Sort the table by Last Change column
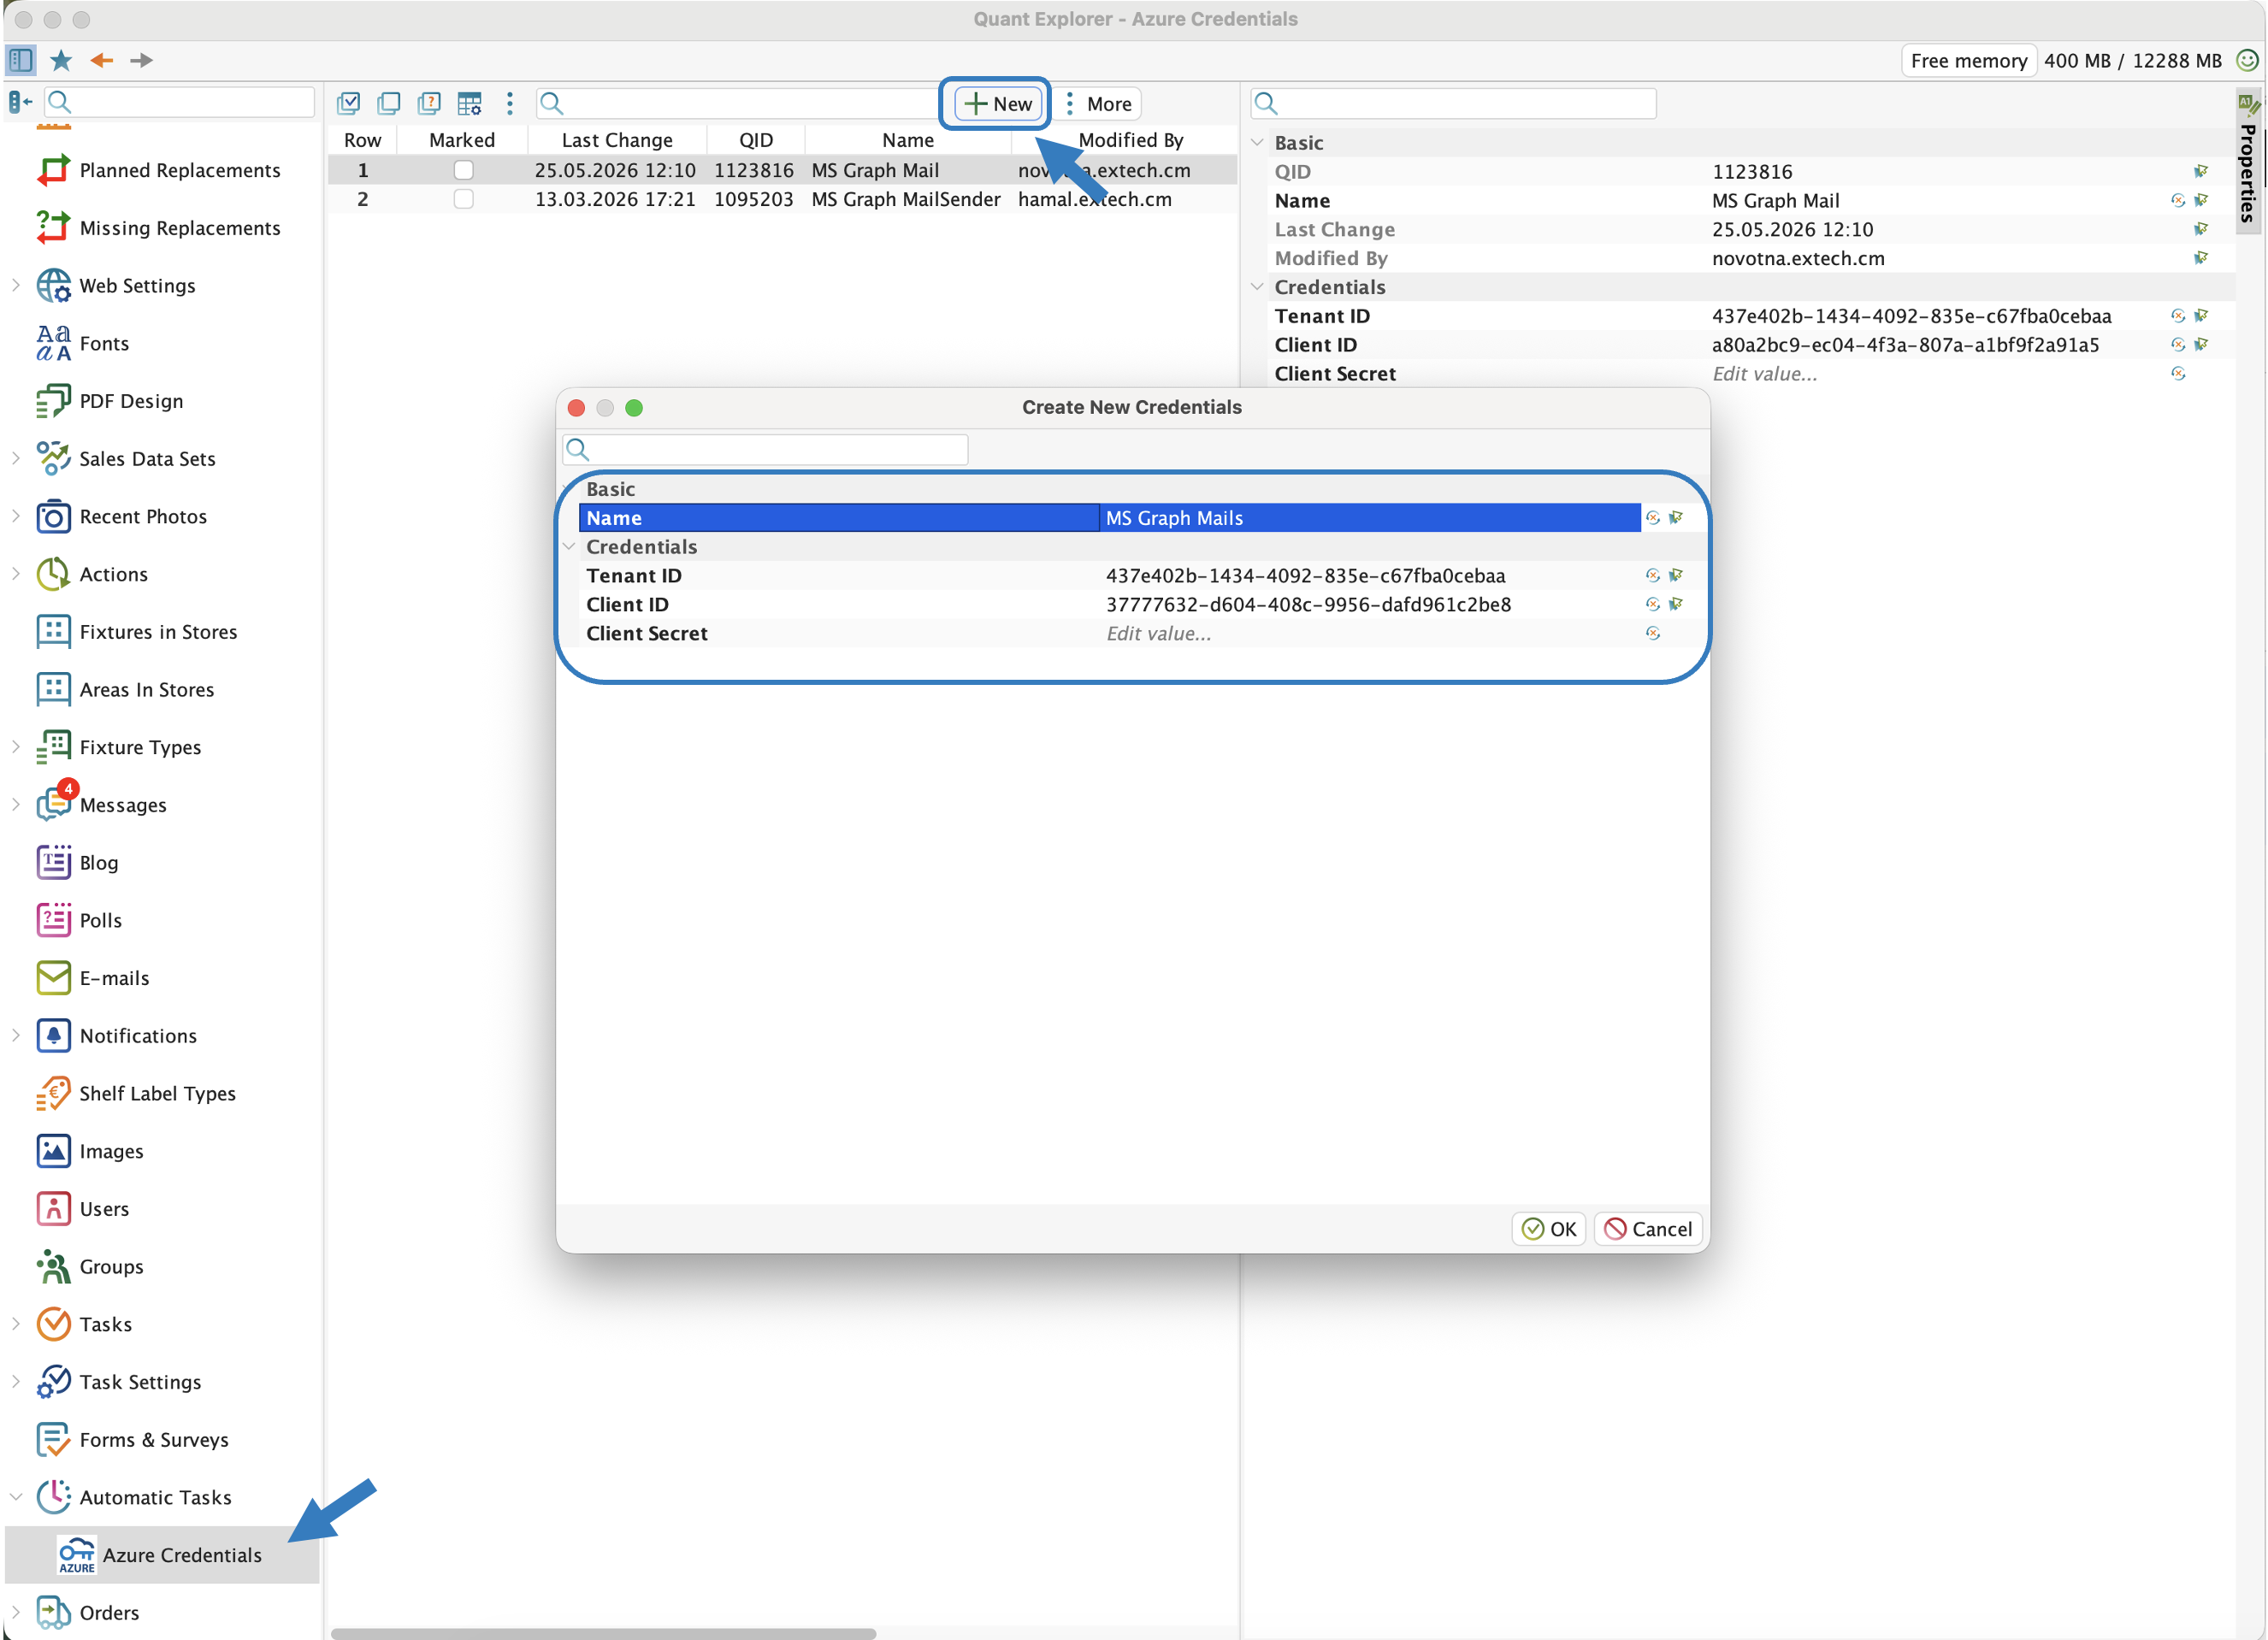 pyautogui.click(x=617, y=140)
